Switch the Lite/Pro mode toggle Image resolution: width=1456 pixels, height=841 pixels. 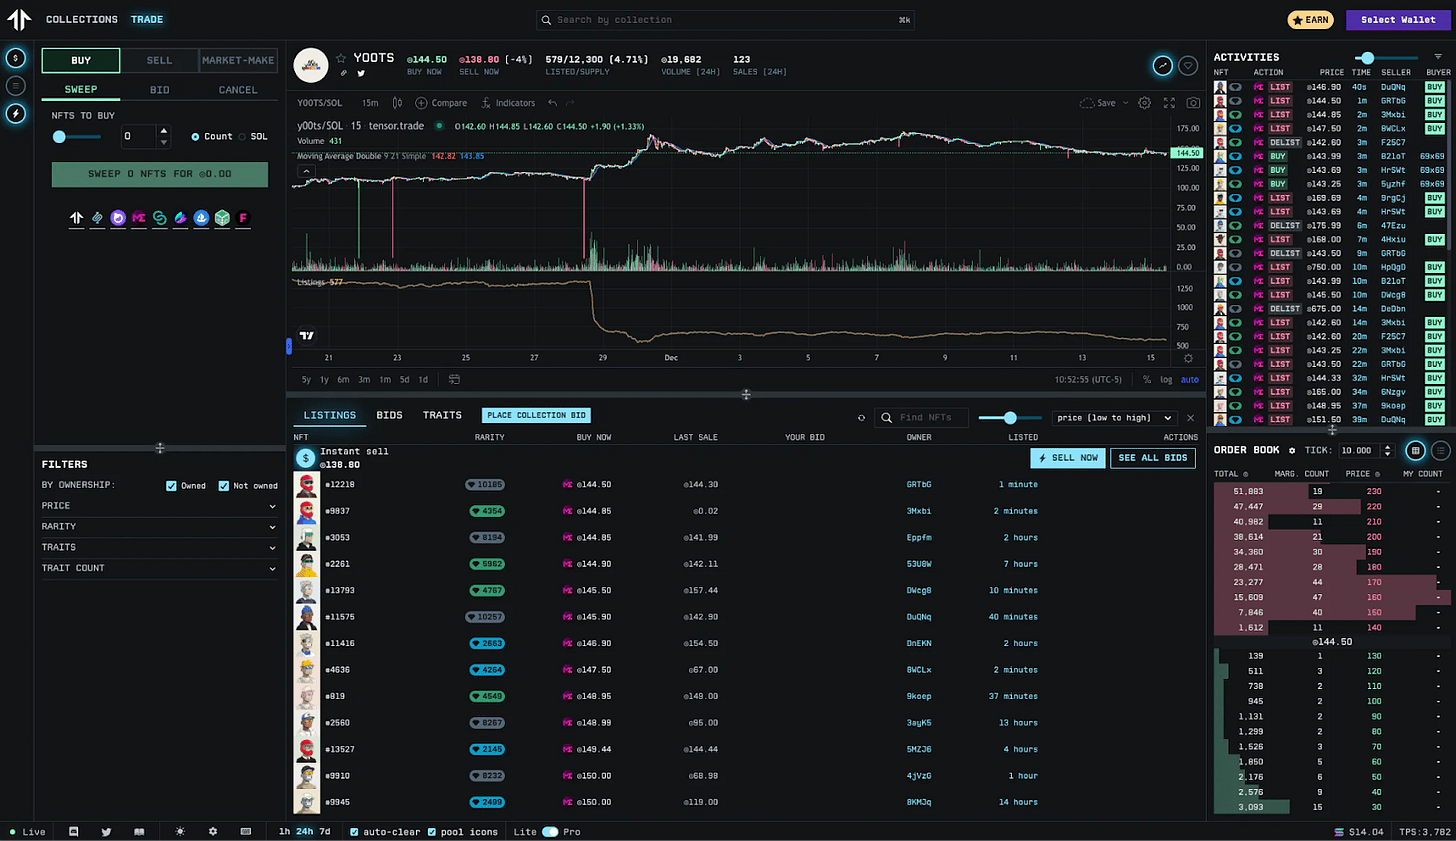[x=550, y=832]
